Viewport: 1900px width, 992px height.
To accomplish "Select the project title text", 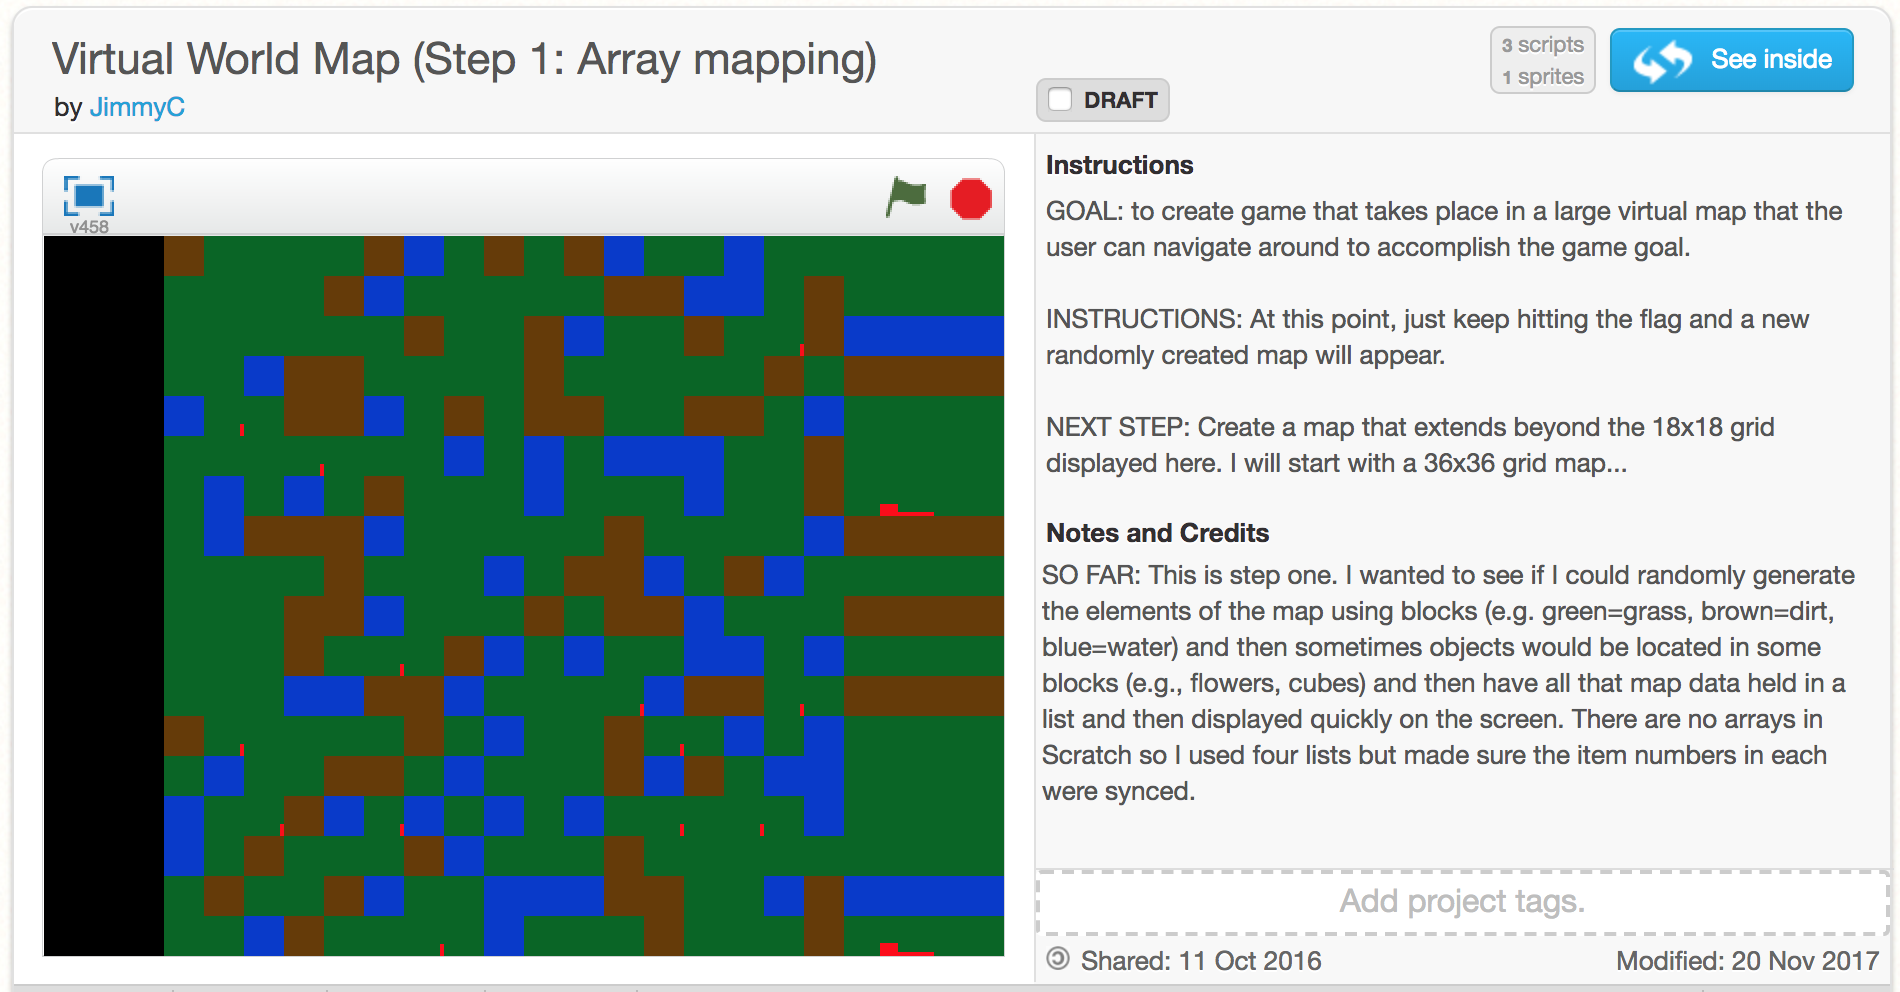I will (465, 60).
